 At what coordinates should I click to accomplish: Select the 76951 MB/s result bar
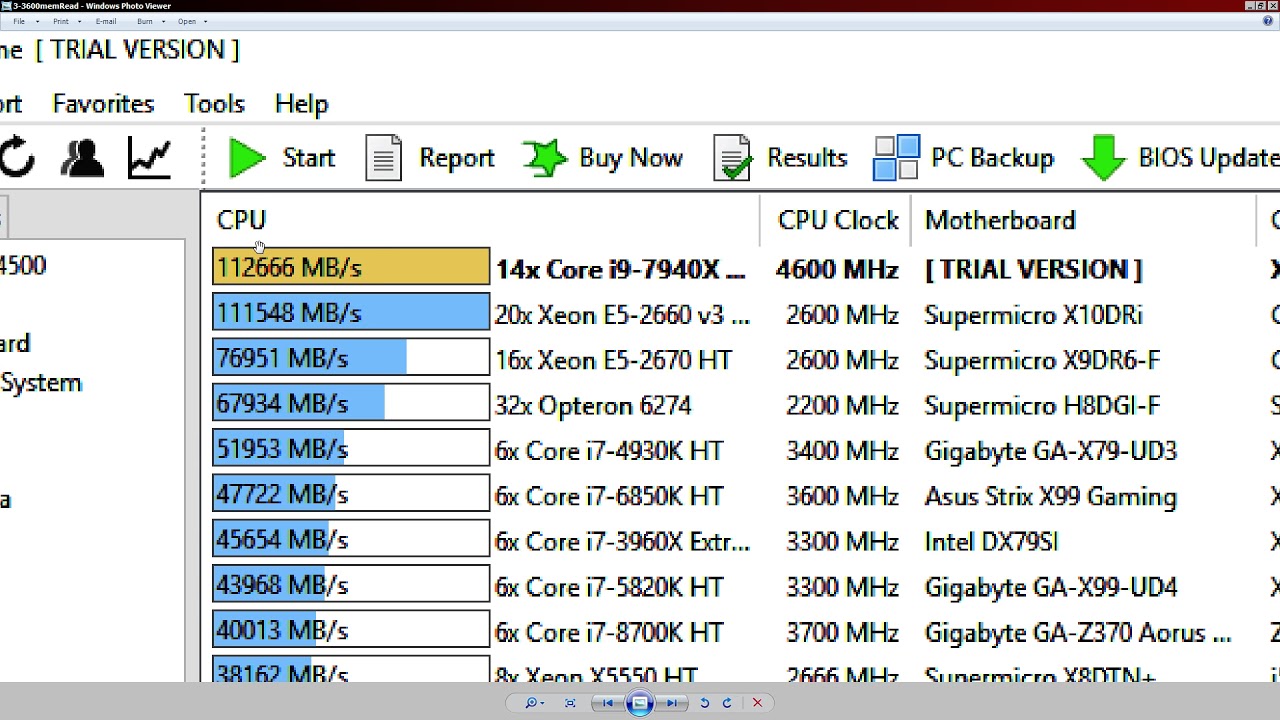(x=351, y=358)
